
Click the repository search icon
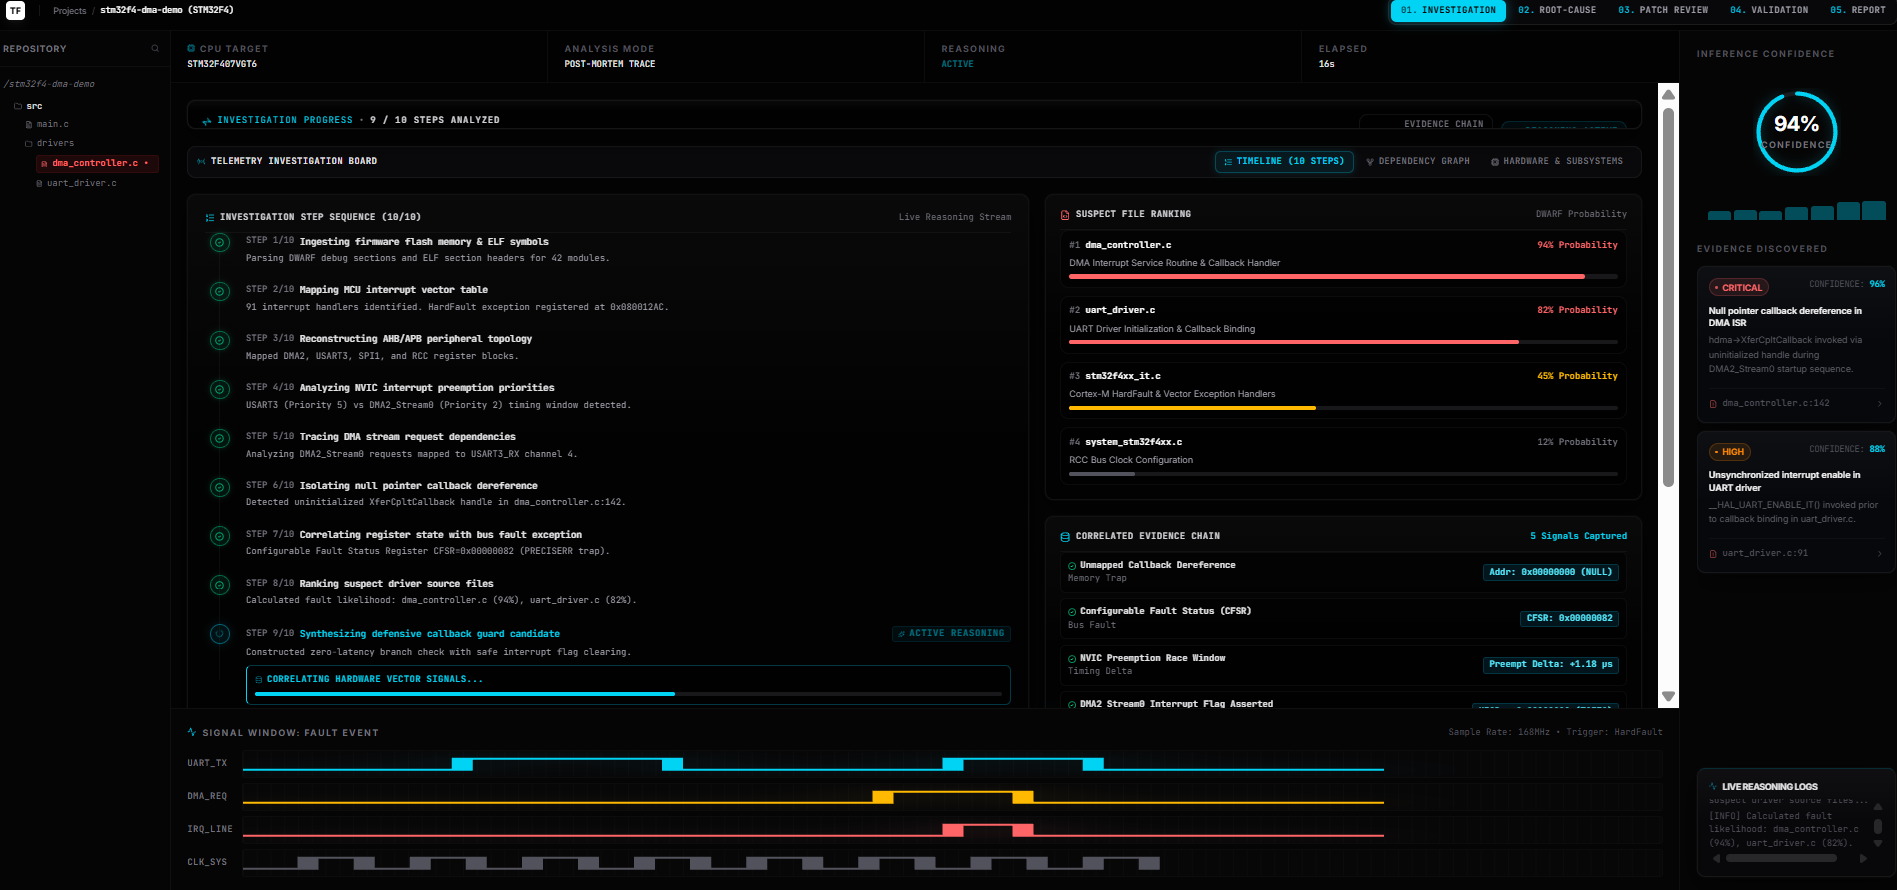(155, 48)
